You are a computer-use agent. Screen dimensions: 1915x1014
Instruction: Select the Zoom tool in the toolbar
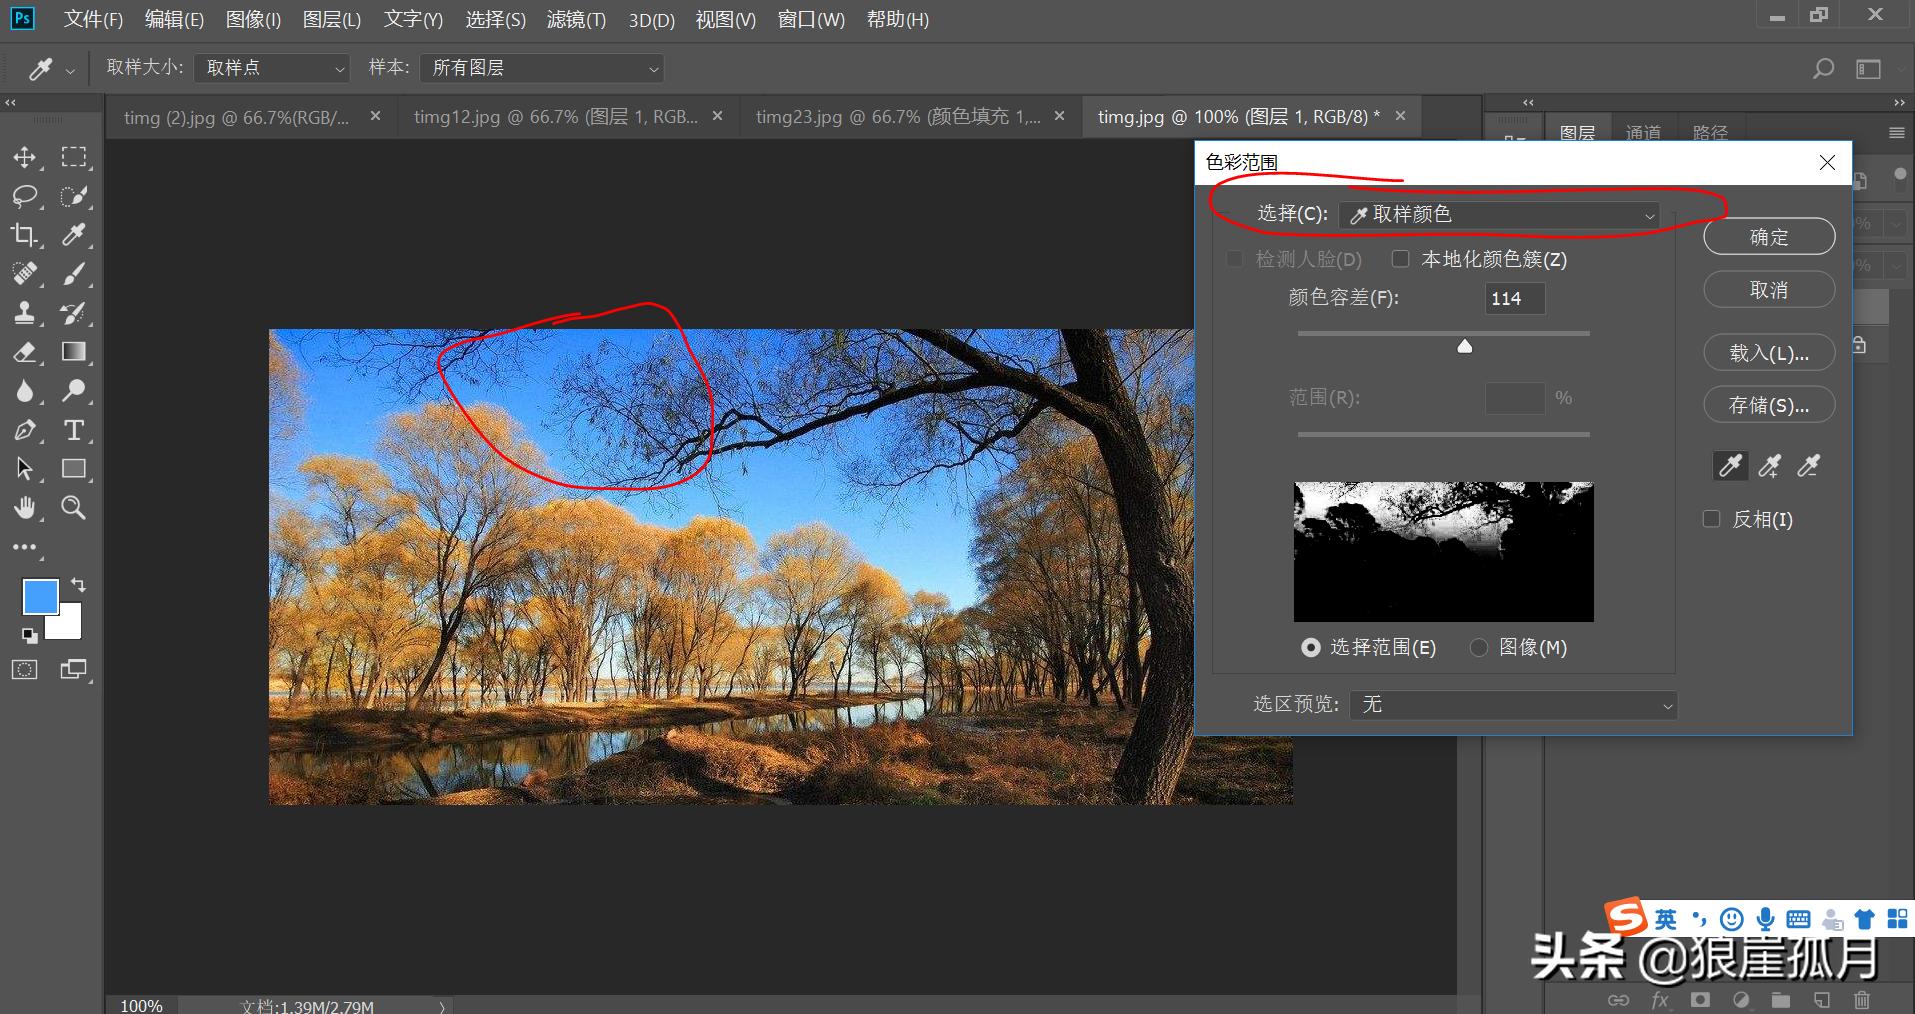coord(73,508)
